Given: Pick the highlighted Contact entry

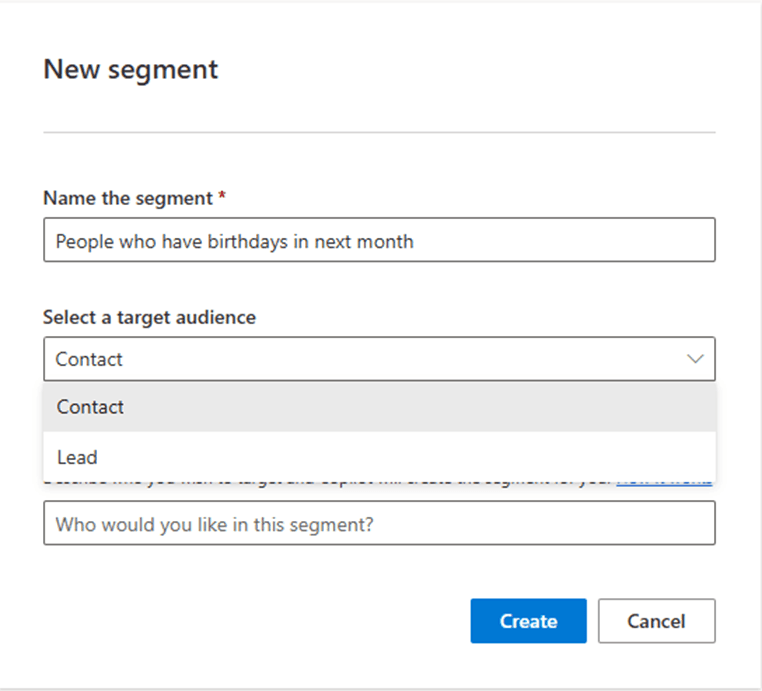Looking at the screenshot, I should [379, 407].
